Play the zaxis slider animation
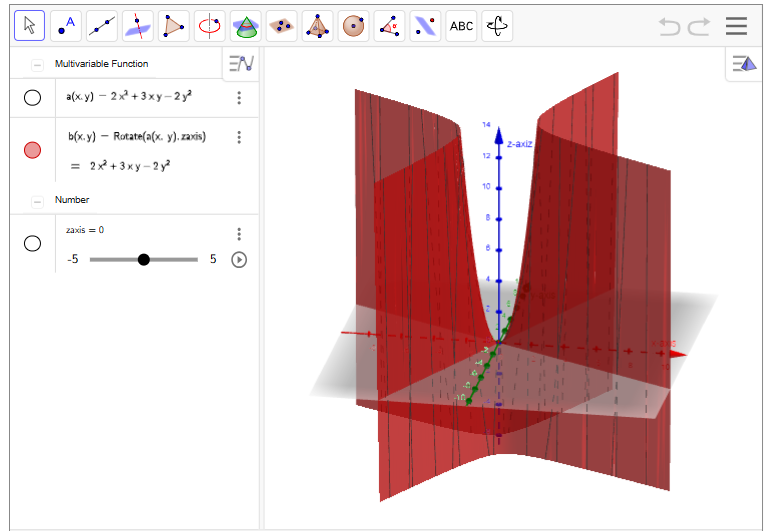 (239, 260)
